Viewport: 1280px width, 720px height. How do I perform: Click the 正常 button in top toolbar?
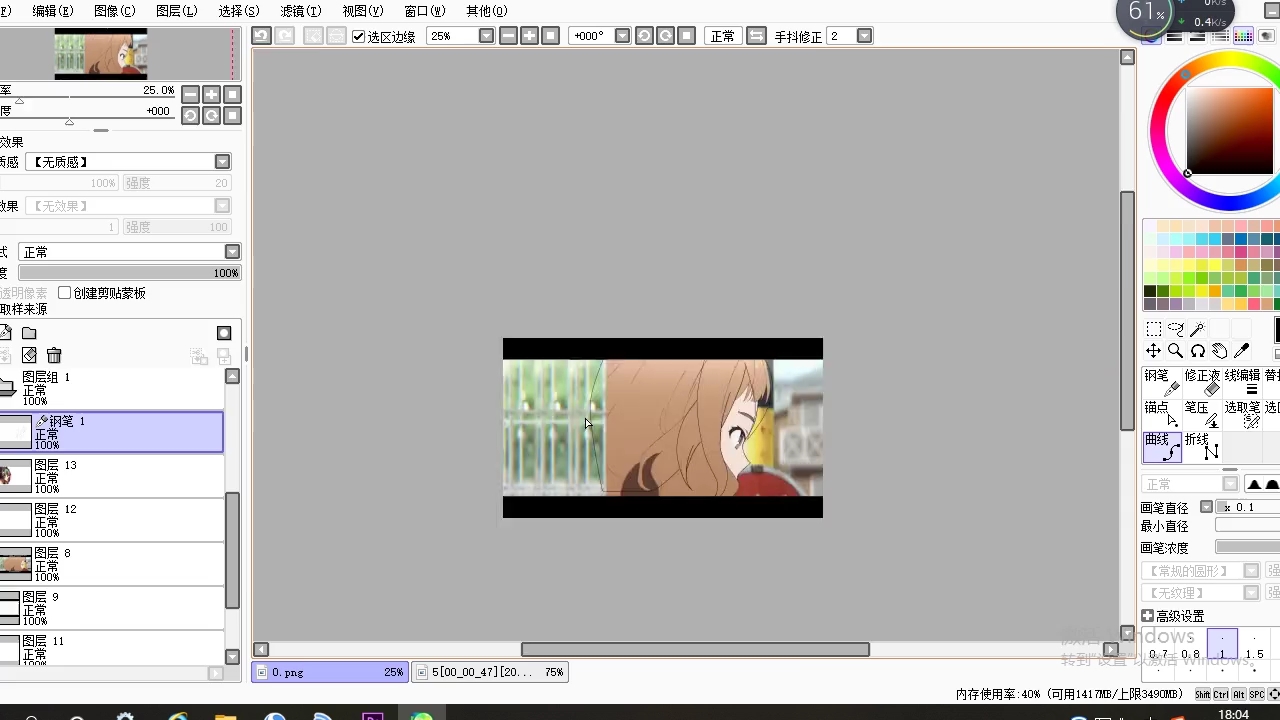click(722, 36)
